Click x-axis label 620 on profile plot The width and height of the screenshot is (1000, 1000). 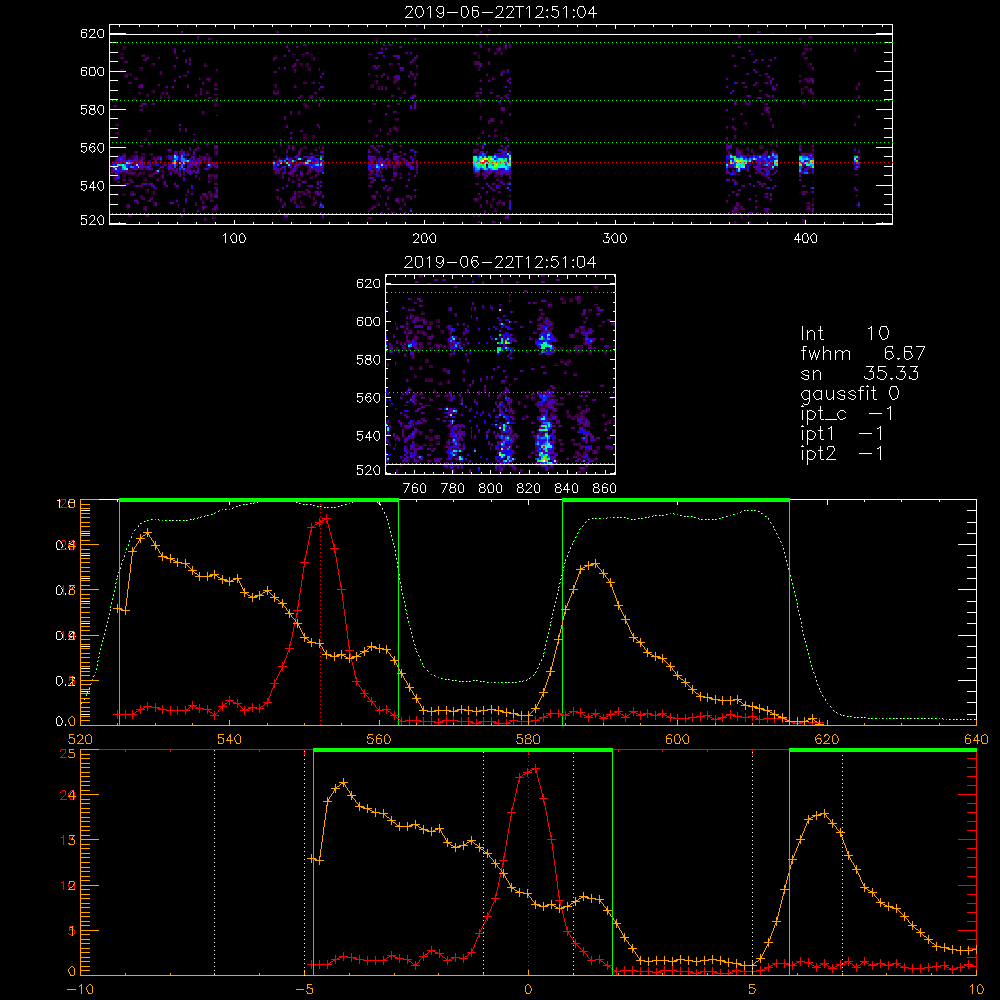[827, 740]
